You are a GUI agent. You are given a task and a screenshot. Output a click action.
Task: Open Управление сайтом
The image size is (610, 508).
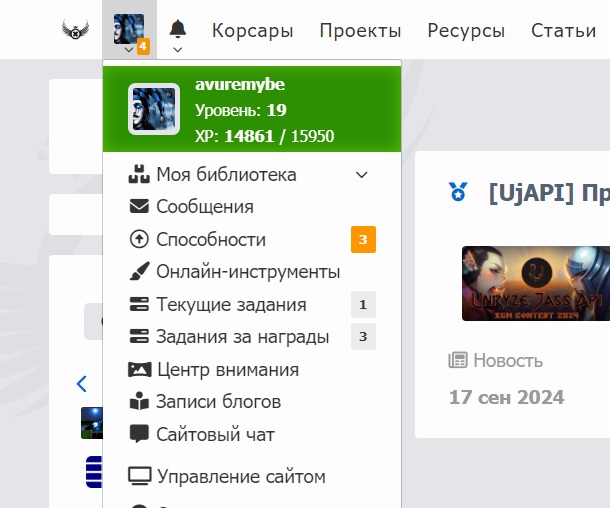click(241, 477)
